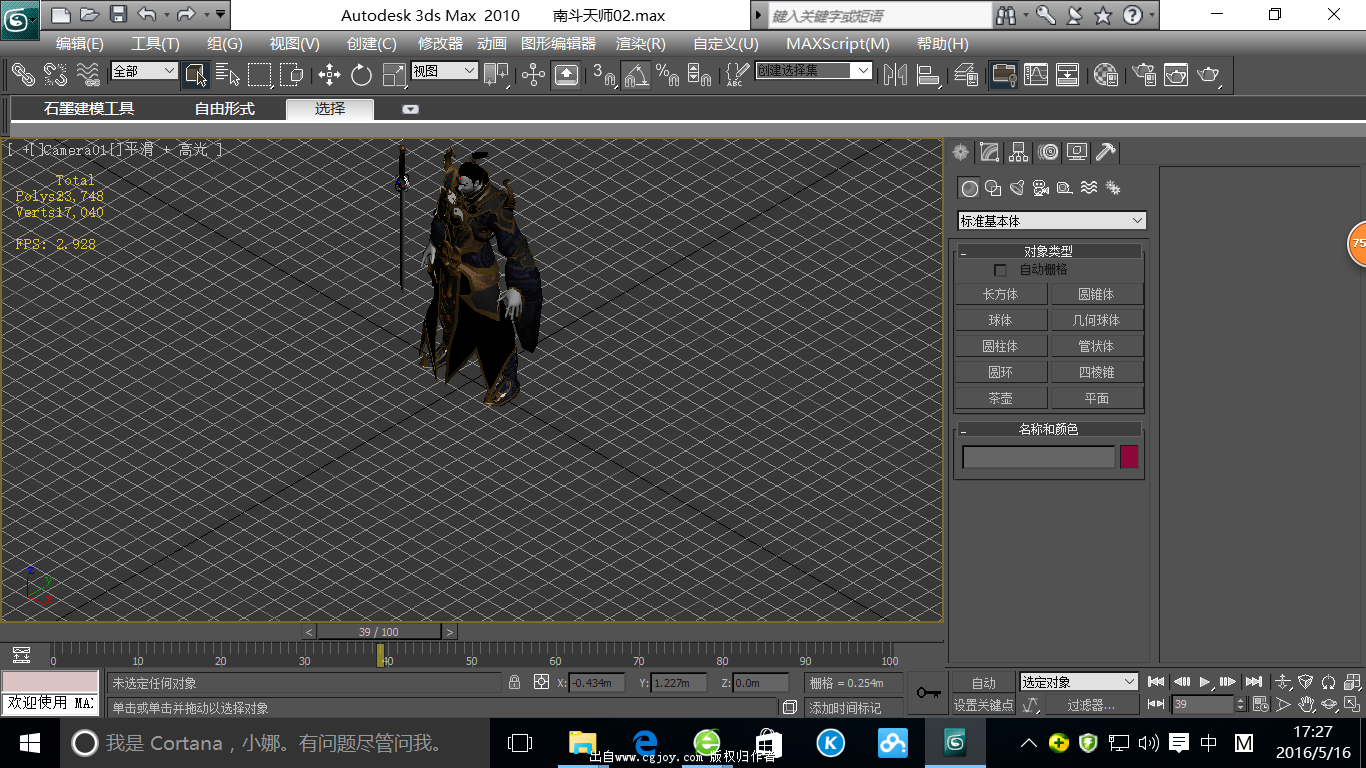Viewport: 1366px width, 768px height.
Task: Click the Bind to Space Warp icon
Action: (x=88, y=74)
